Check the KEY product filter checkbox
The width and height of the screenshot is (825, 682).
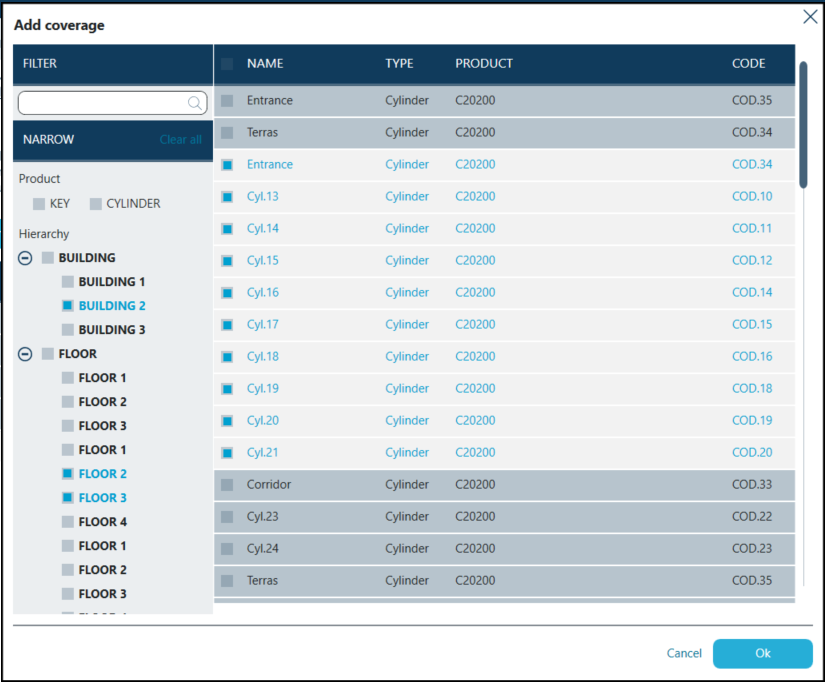click(x=39, y=204)
